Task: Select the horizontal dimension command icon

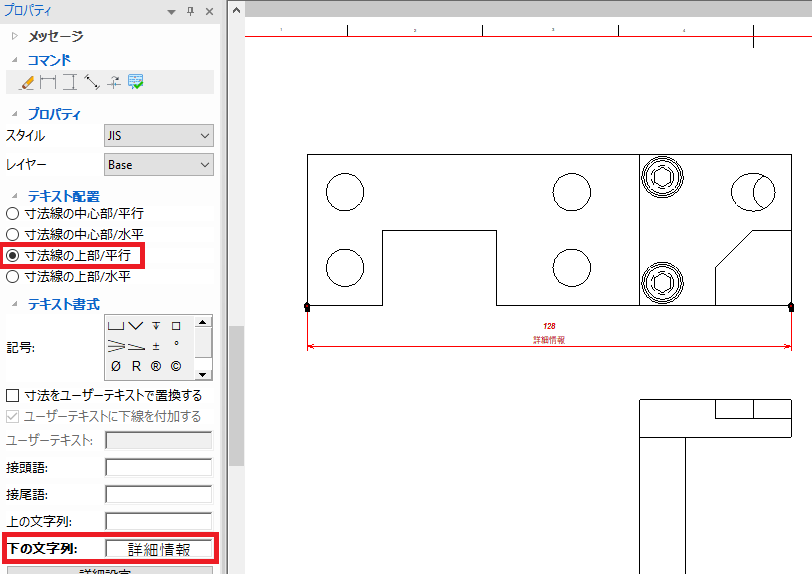Action: pyautogui.click(x=48, y=82)
